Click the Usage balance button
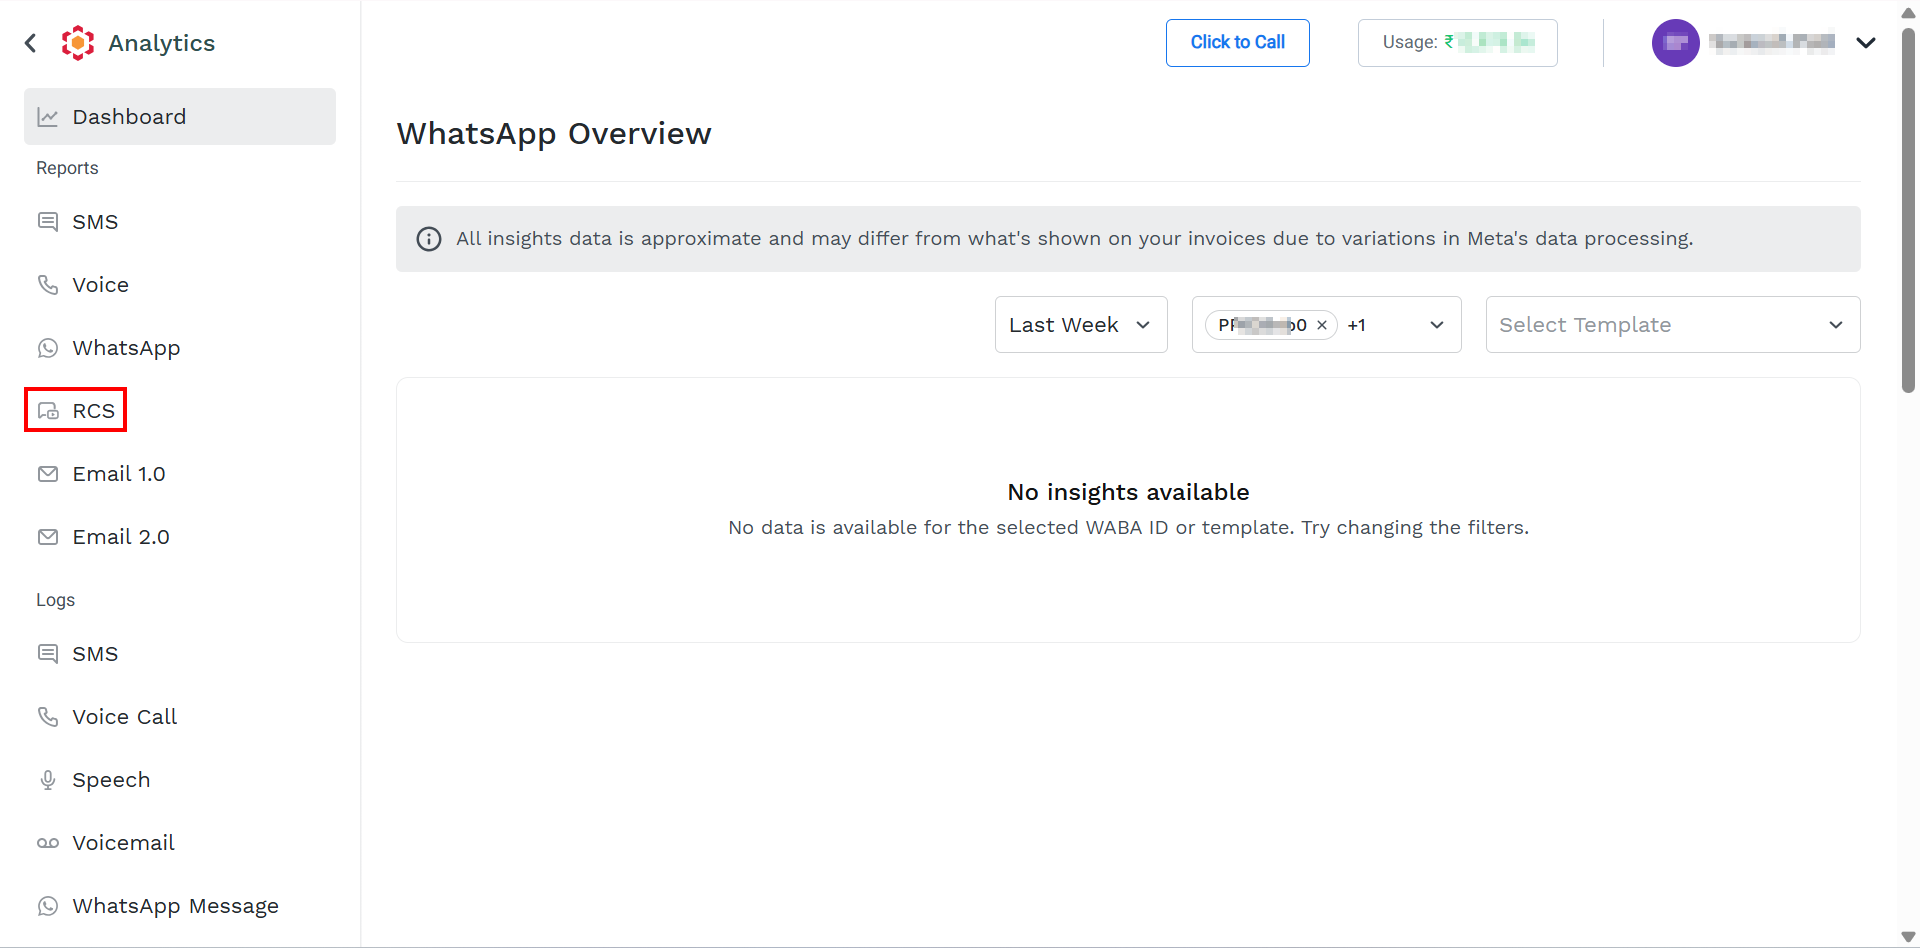This screenshot has width=1920, height=948. coord(1458,43)
